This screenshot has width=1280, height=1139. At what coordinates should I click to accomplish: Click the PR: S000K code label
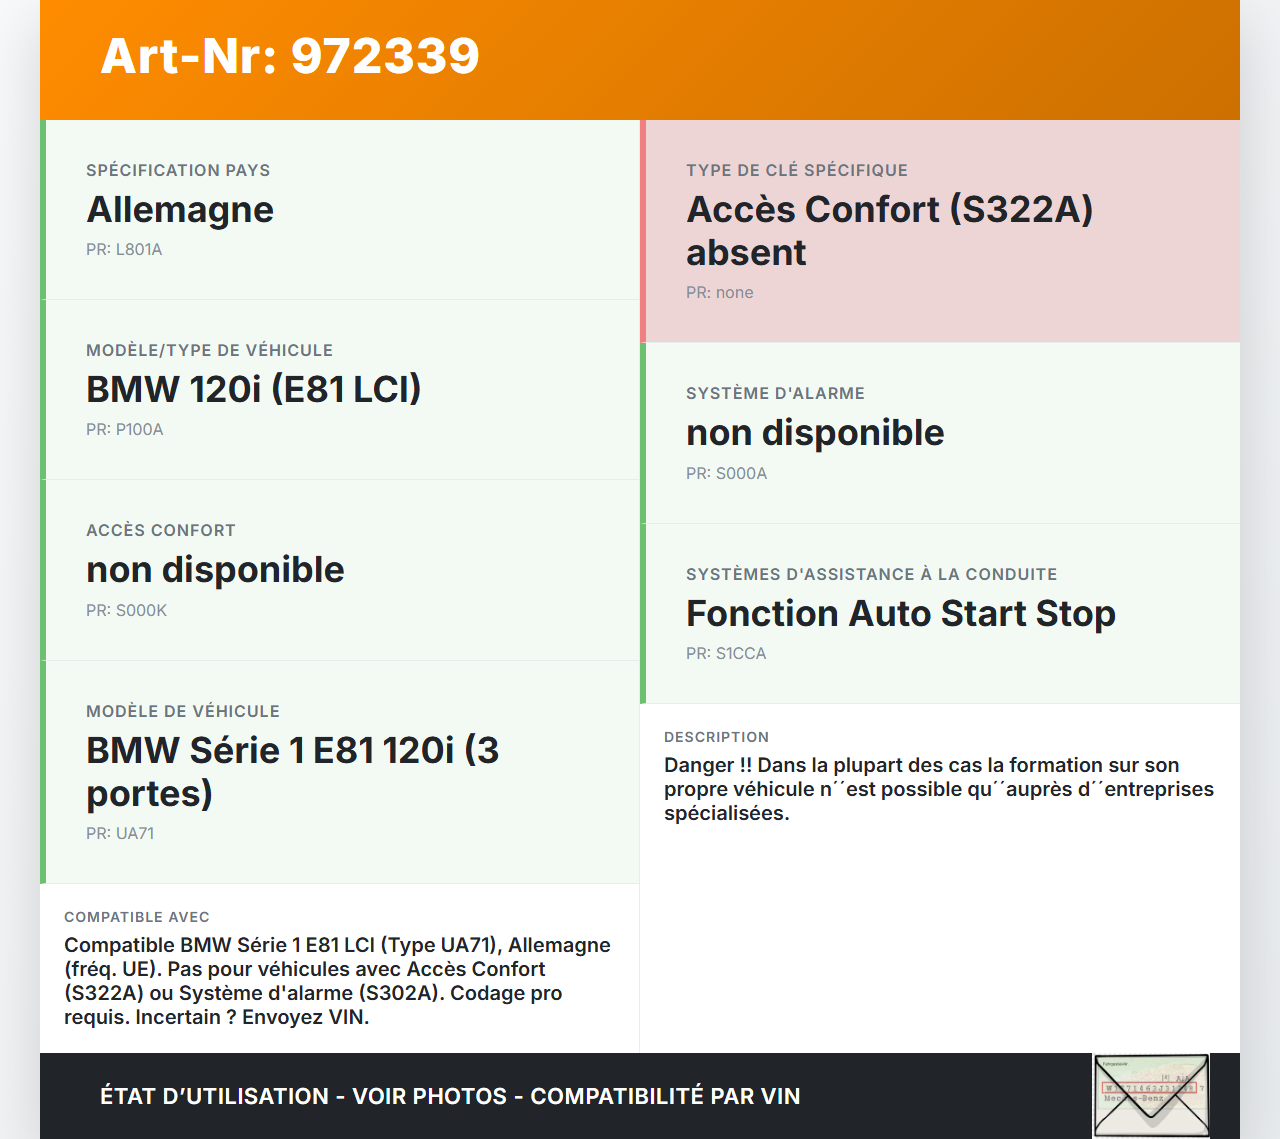pos(127,611)
